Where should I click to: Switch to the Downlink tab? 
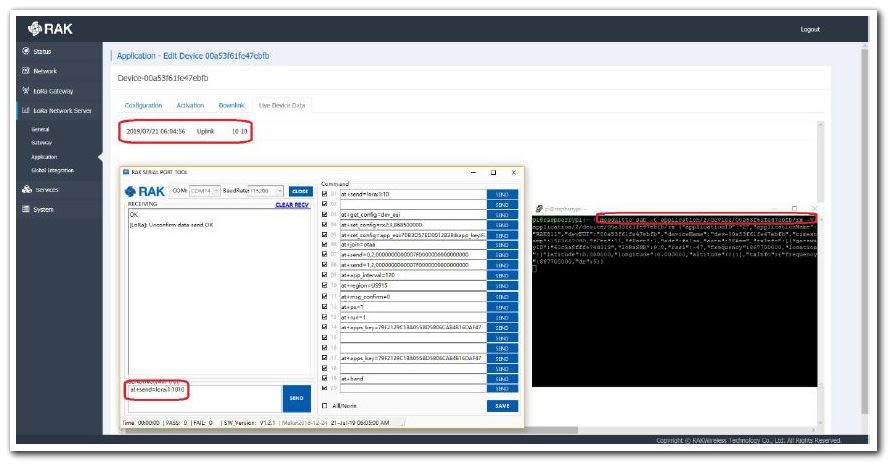click(231, 106)
